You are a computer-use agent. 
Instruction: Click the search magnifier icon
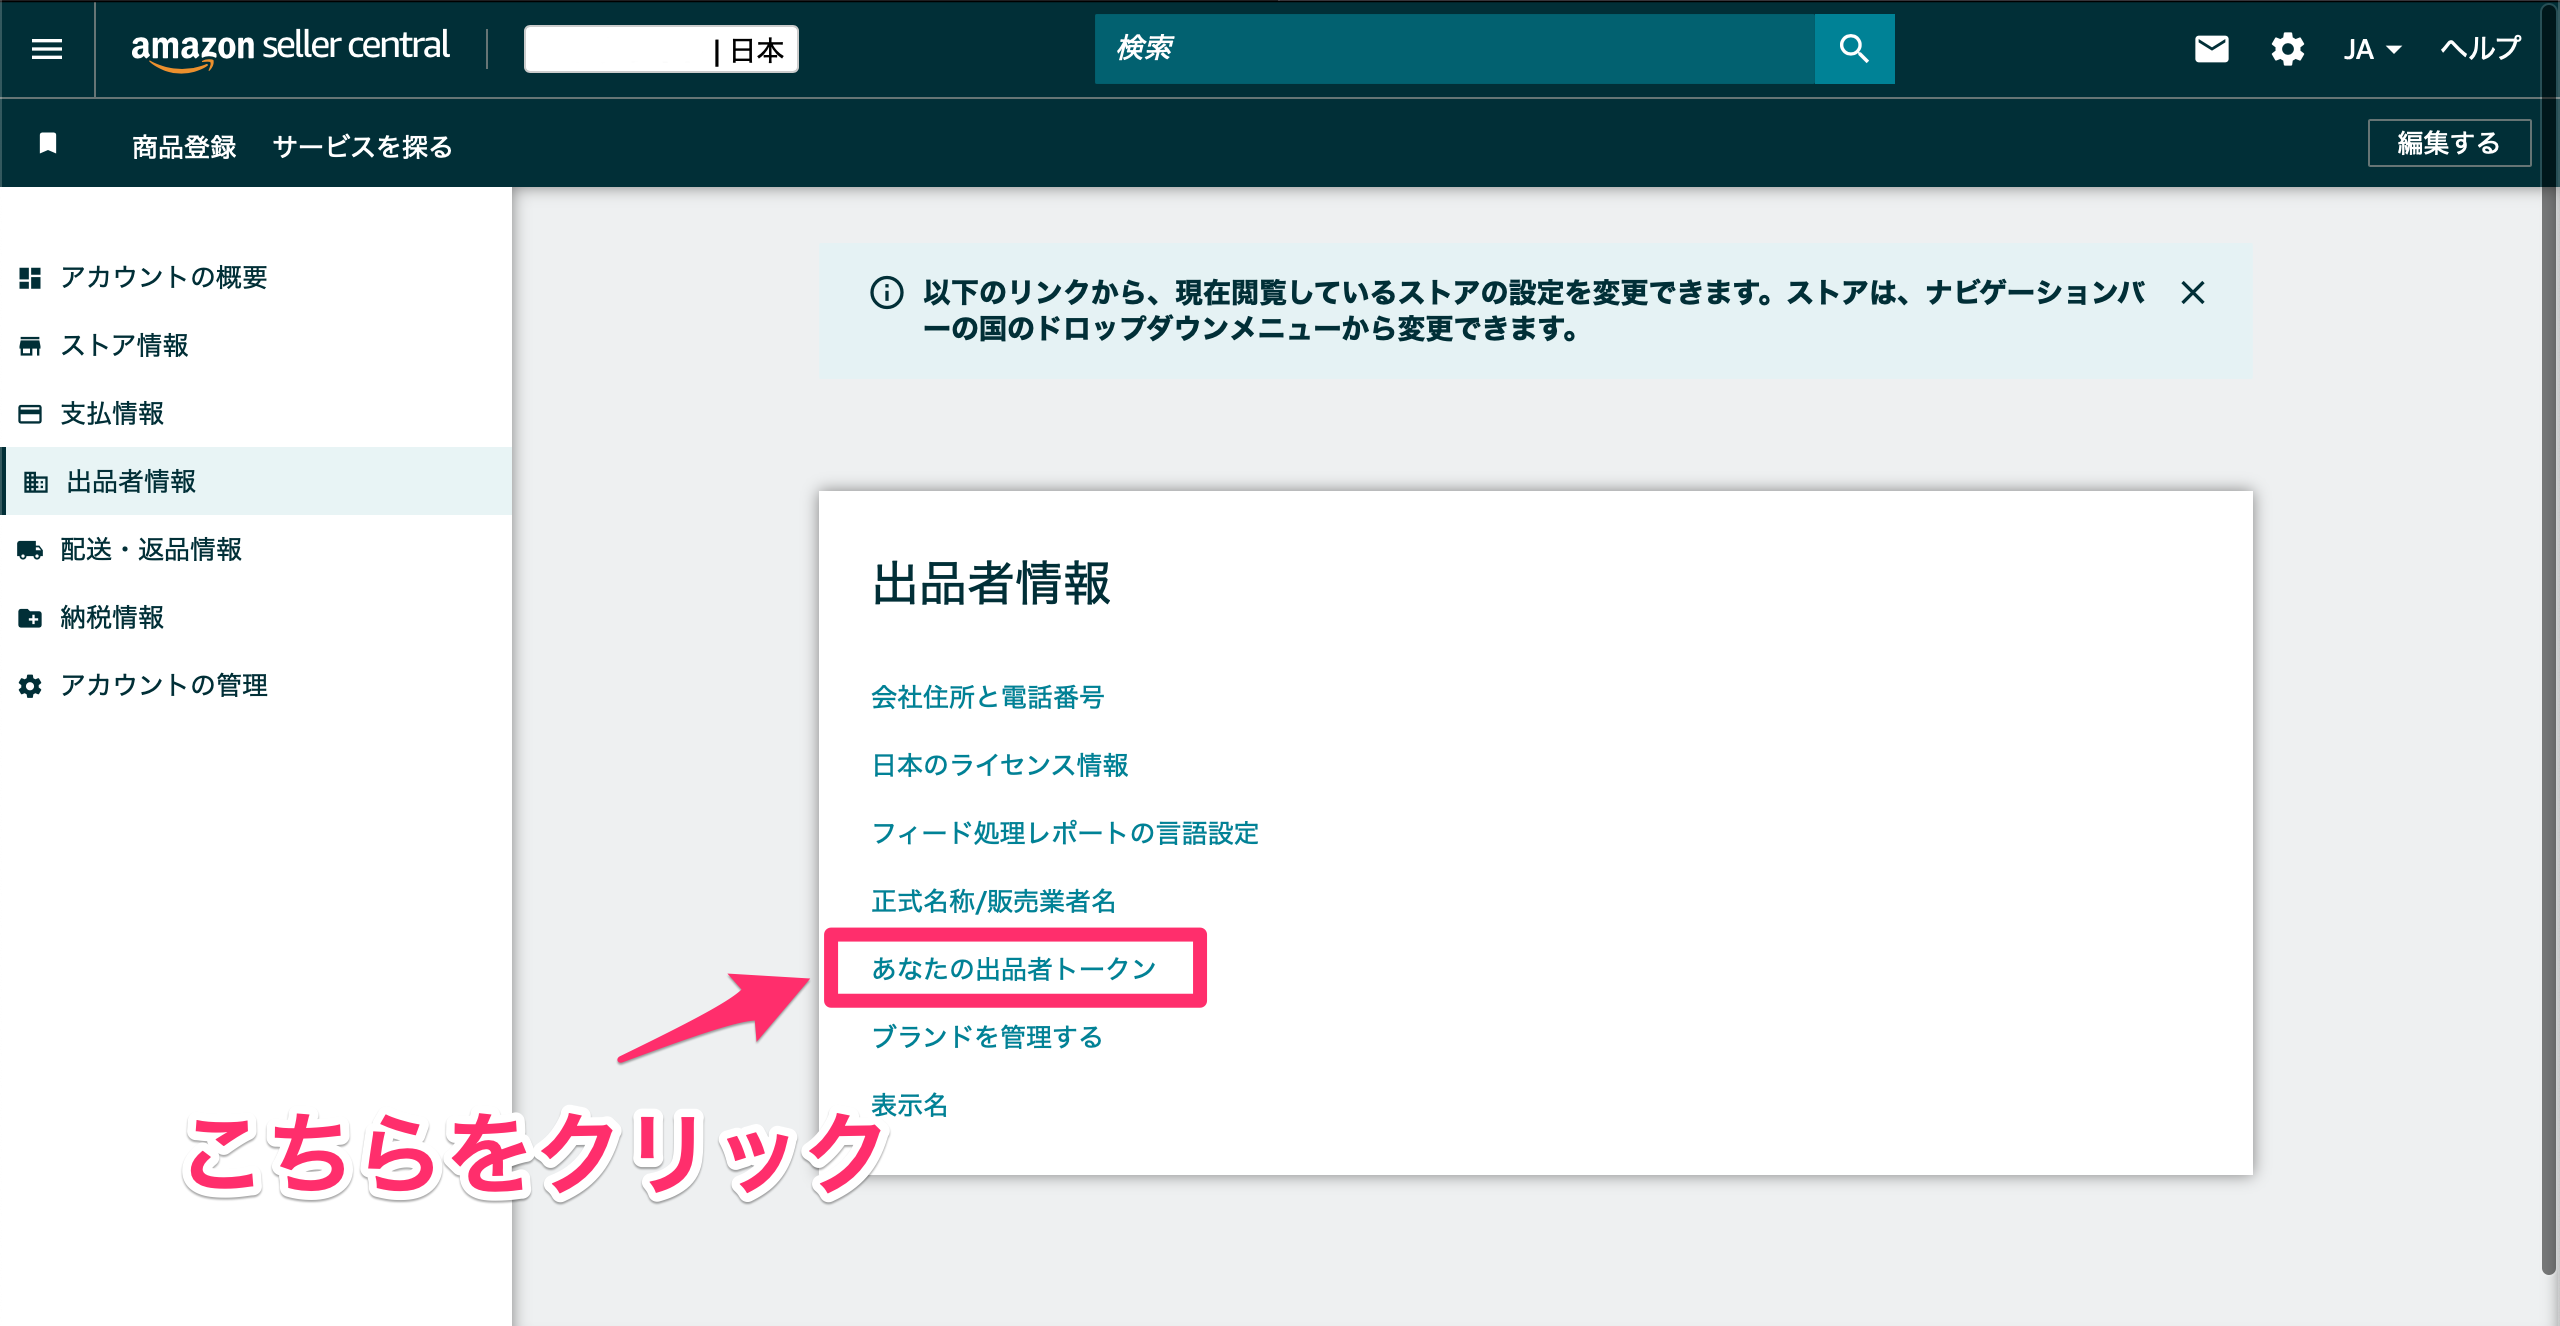1853,48
